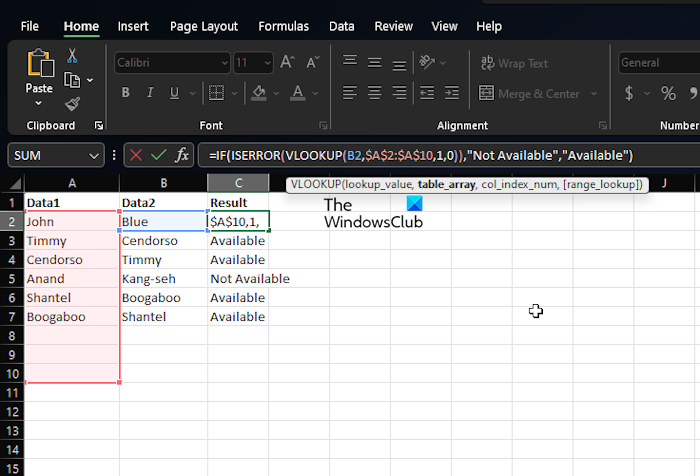This screenshot has width=700, height=476.
Task: Cancel the formula entry with X icon
Action: coord(136,155)
